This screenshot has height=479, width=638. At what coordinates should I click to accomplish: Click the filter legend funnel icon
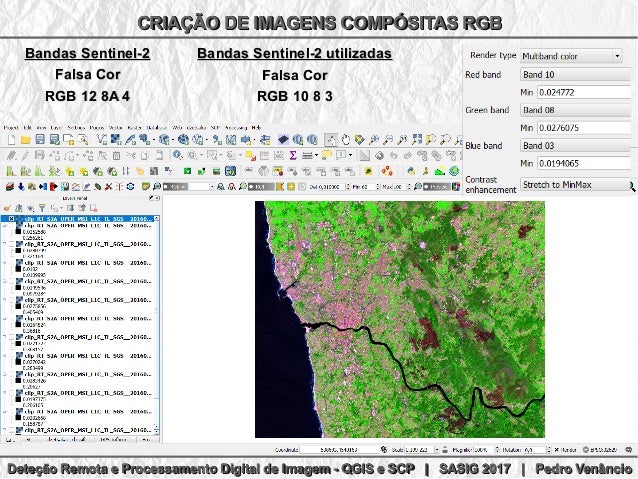pyautogui.click(x=42, y=208)
